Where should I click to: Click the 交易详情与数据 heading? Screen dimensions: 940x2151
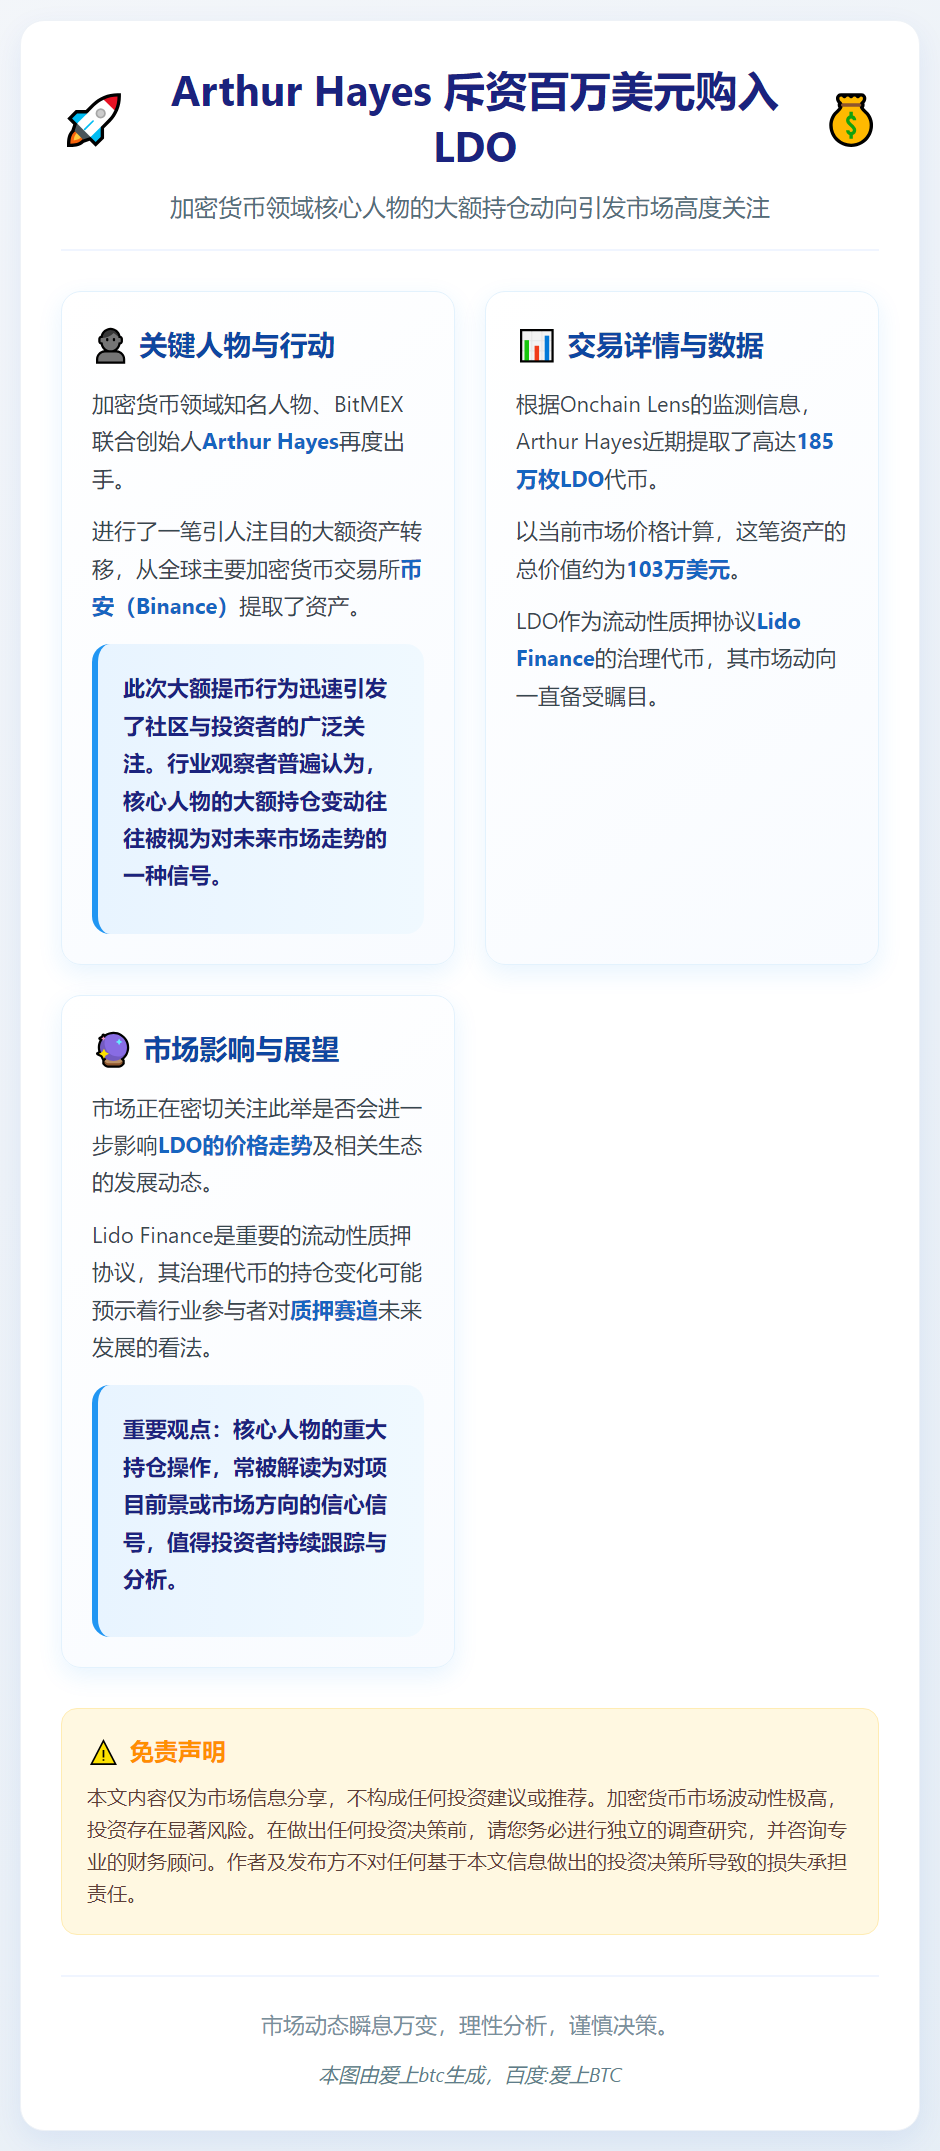click(665, 346)
